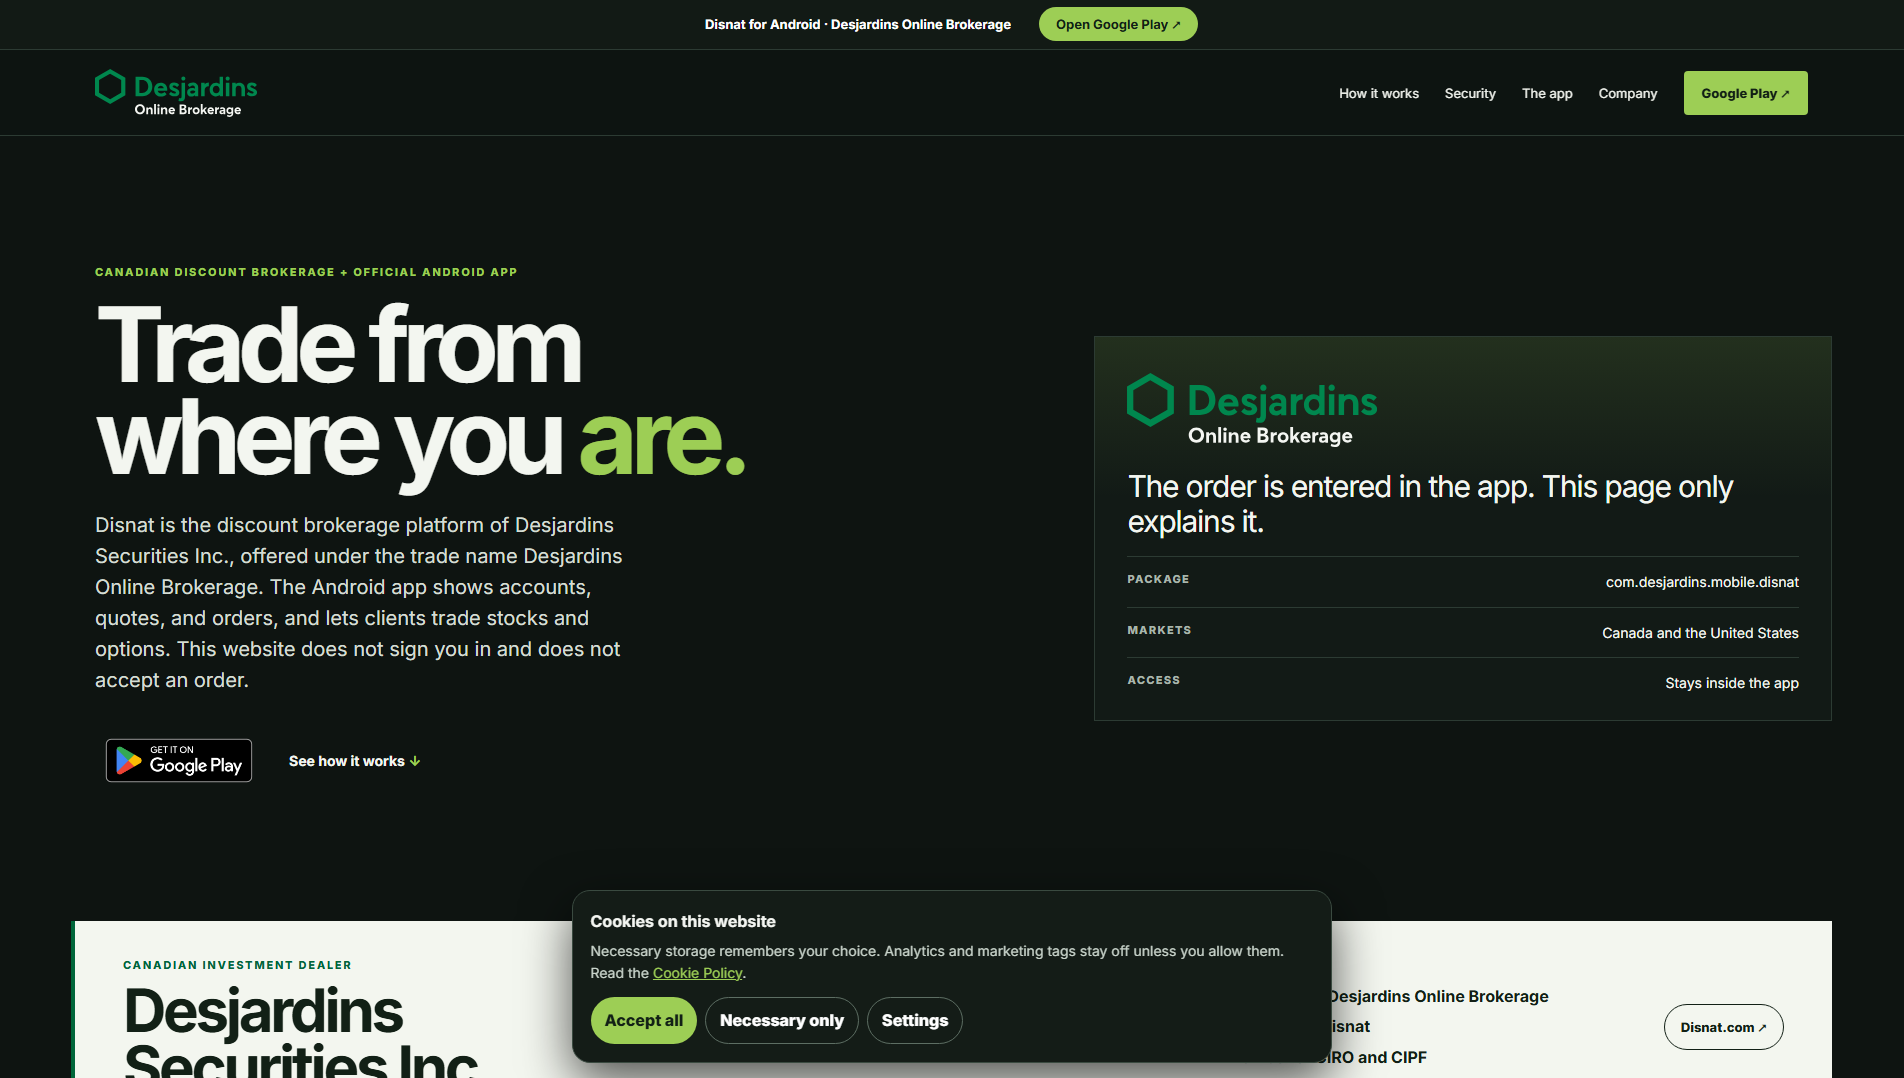Click the text Canada and the United States
The image size is (1904, 1078).
click(x=1700, y=633)
